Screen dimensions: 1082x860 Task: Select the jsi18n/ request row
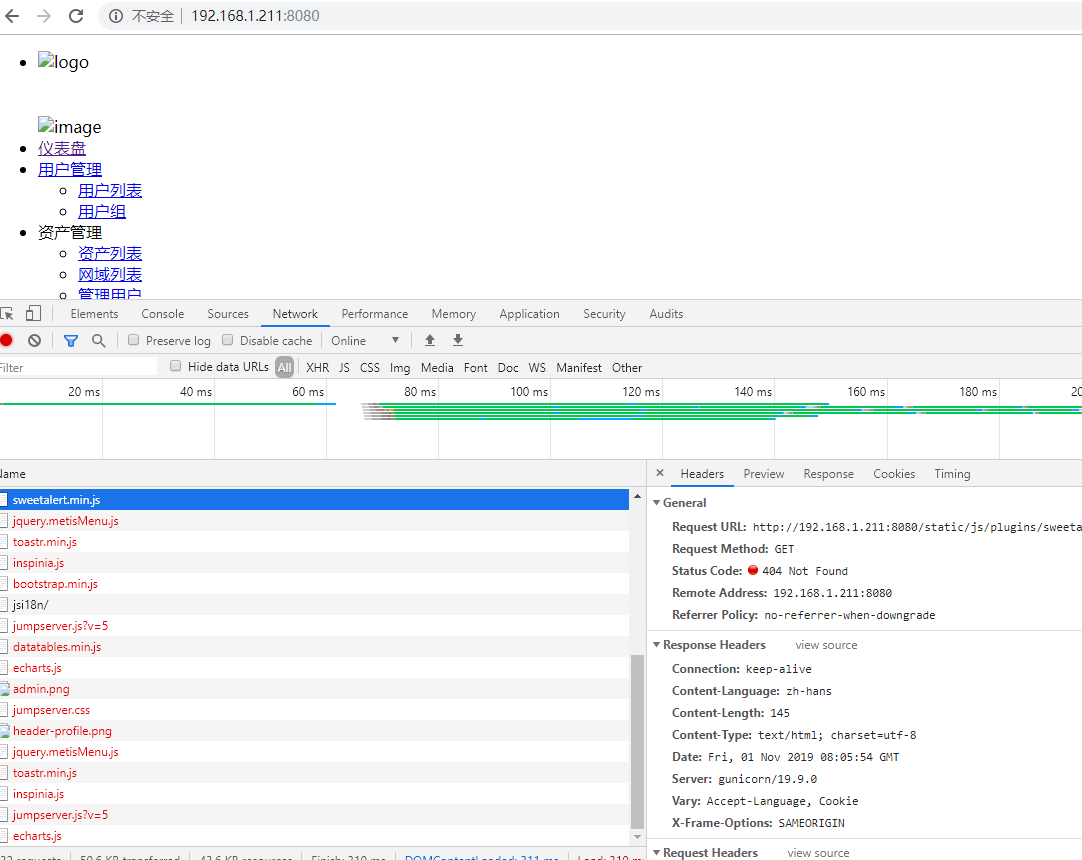tap(314, 605)
